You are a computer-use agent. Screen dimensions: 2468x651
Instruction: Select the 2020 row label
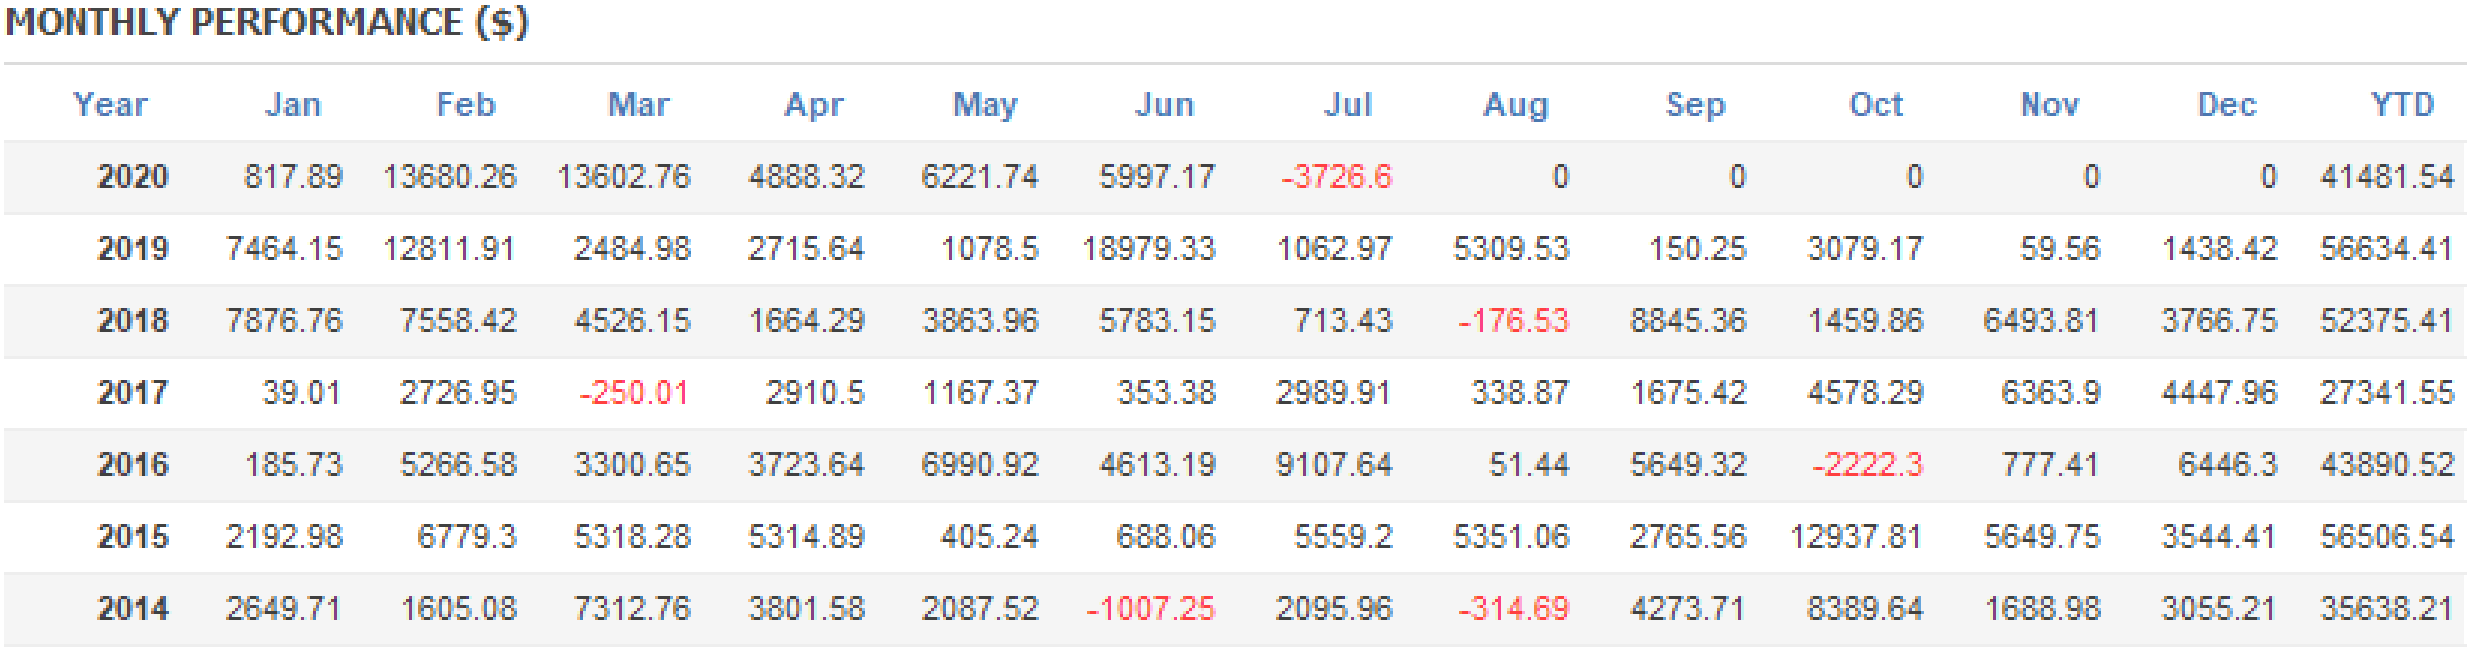(133, 177)
